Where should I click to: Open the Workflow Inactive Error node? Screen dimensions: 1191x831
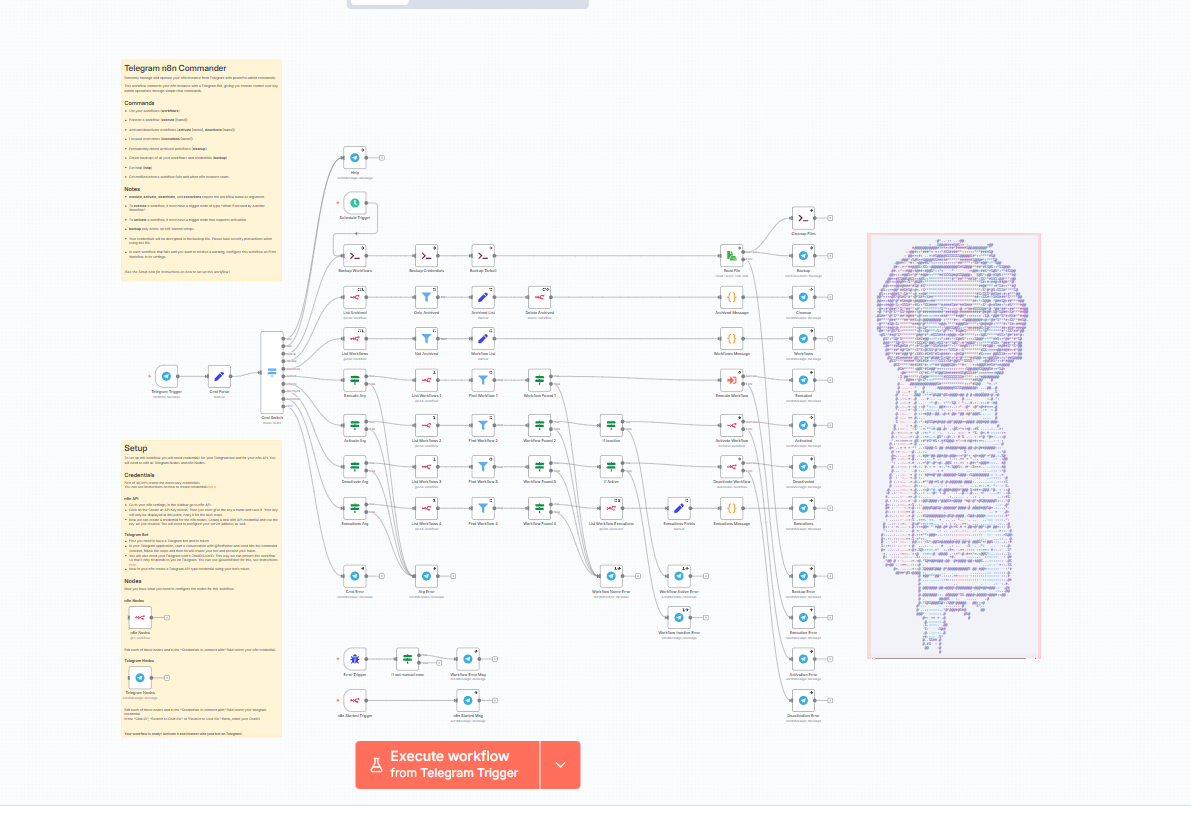pyautogui.click(x=678, y=618)
